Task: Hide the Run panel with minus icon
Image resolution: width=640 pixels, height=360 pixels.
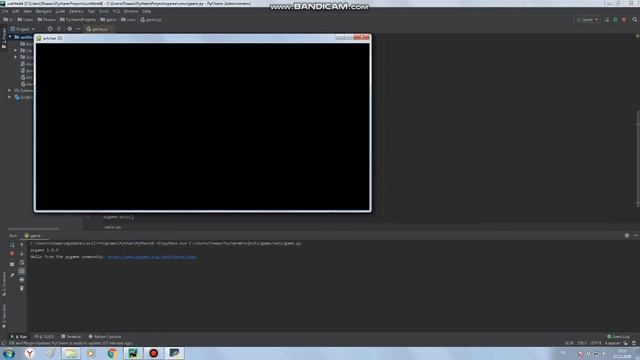Action: tap(636, 236)
